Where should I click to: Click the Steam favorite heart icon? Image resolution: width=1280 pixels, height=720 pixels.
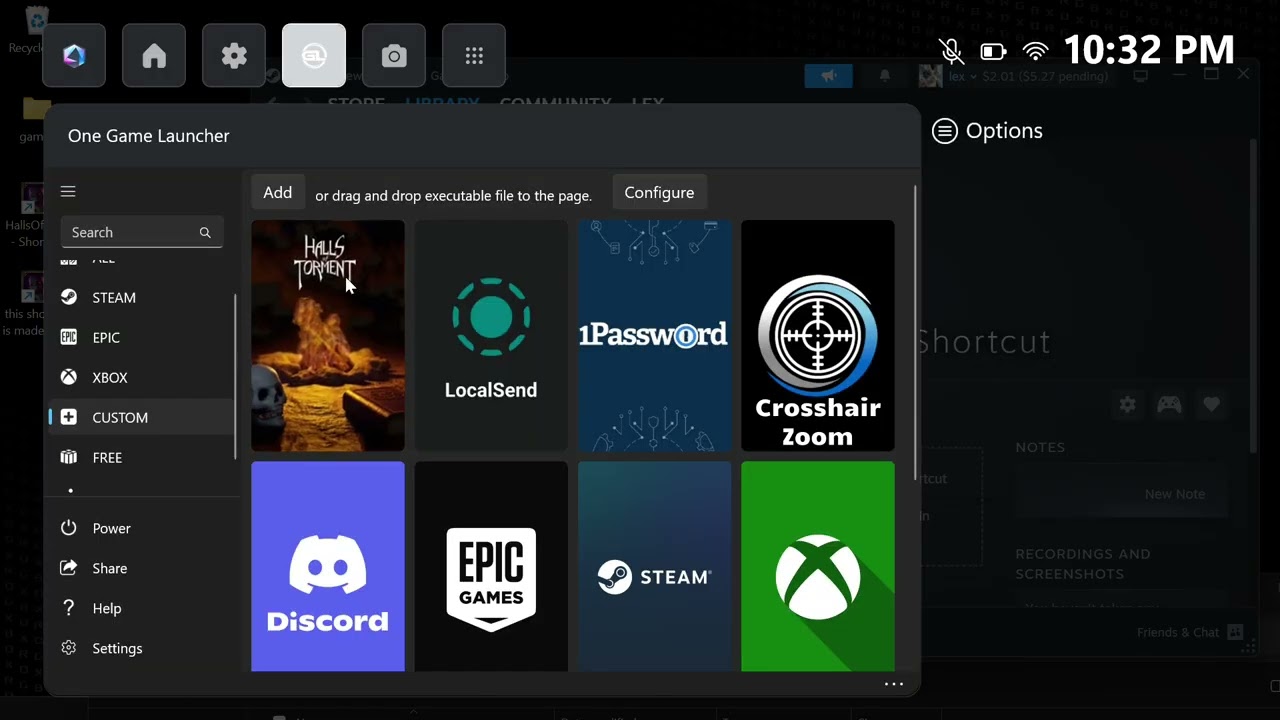pos(1212,405)
